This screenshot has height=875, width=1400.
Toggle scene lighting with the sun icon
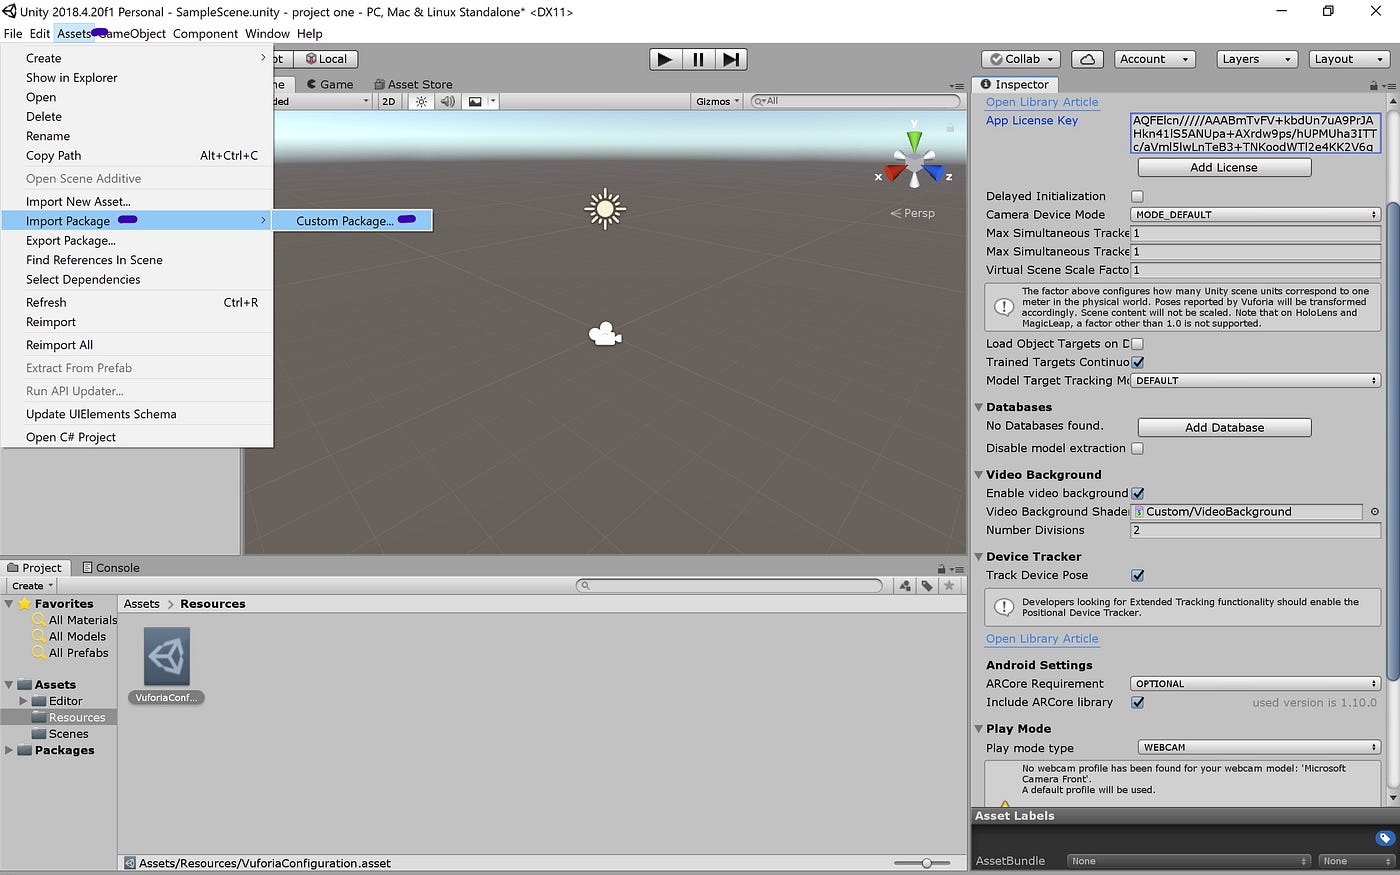(420, 101)
